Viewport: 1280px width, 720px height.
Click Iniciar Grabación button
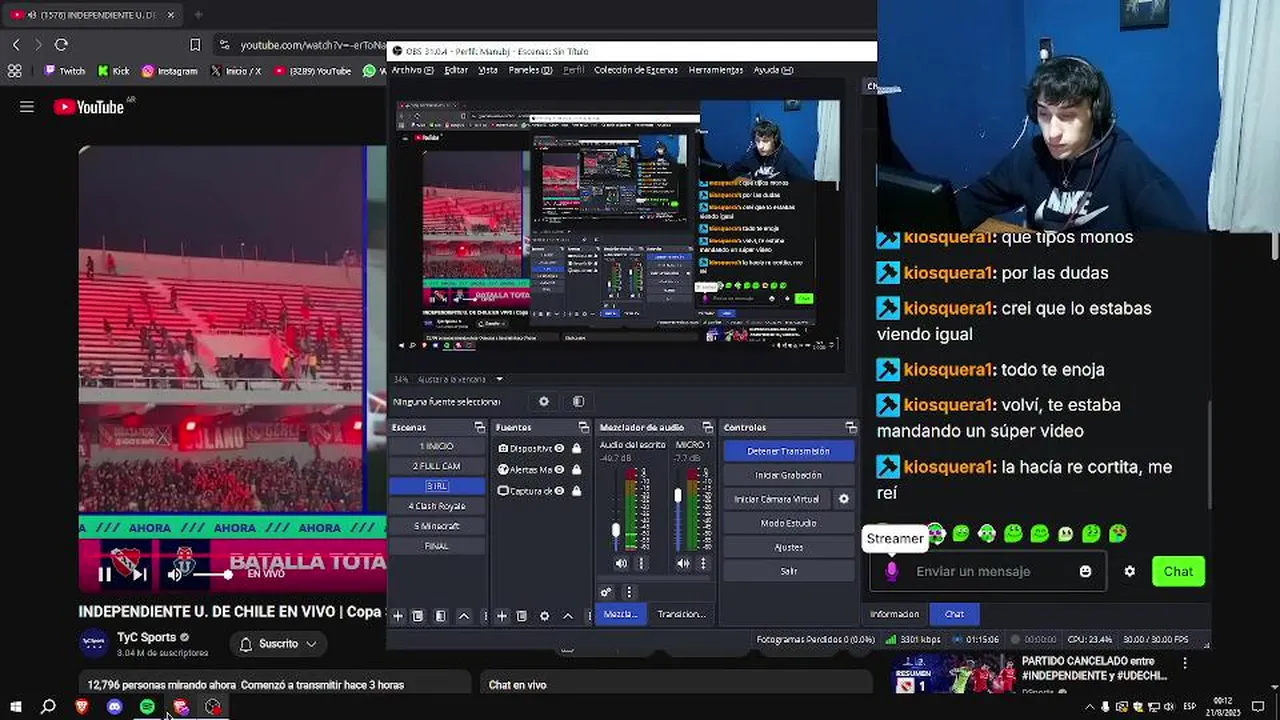point(788,475)
